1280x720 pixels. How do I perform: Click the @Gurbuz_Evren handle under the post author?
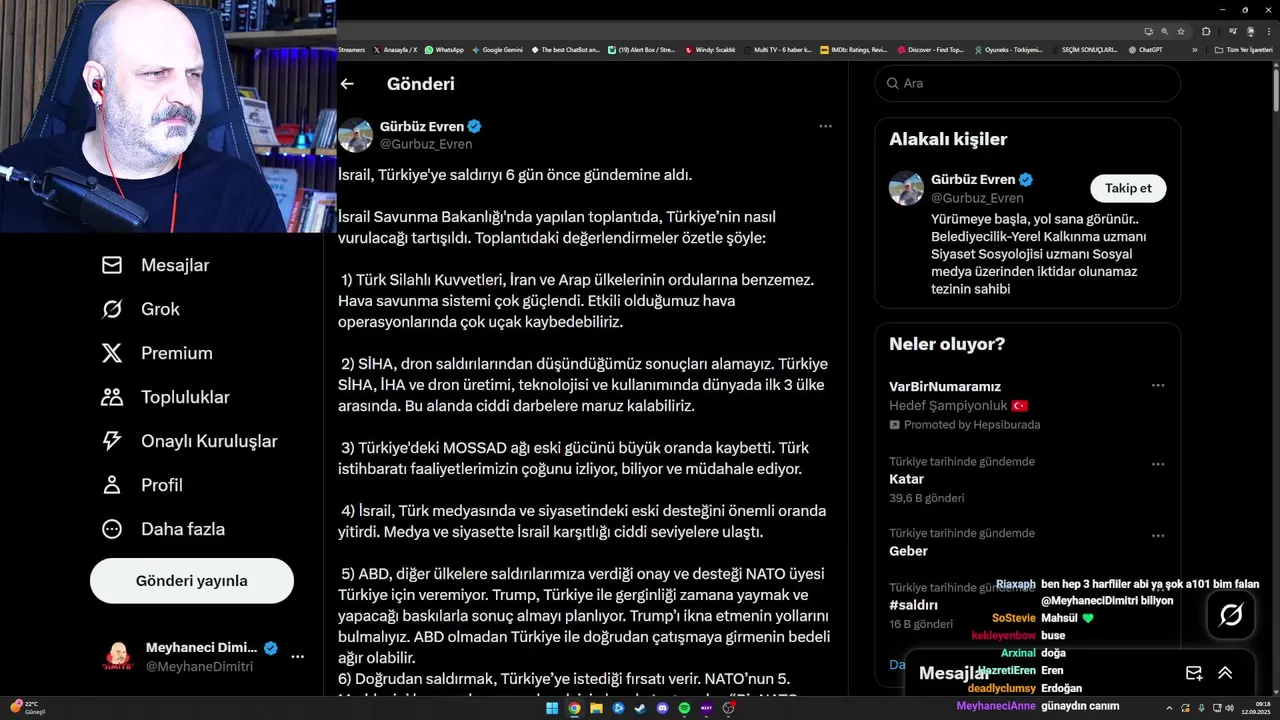[x=426, y=144]
